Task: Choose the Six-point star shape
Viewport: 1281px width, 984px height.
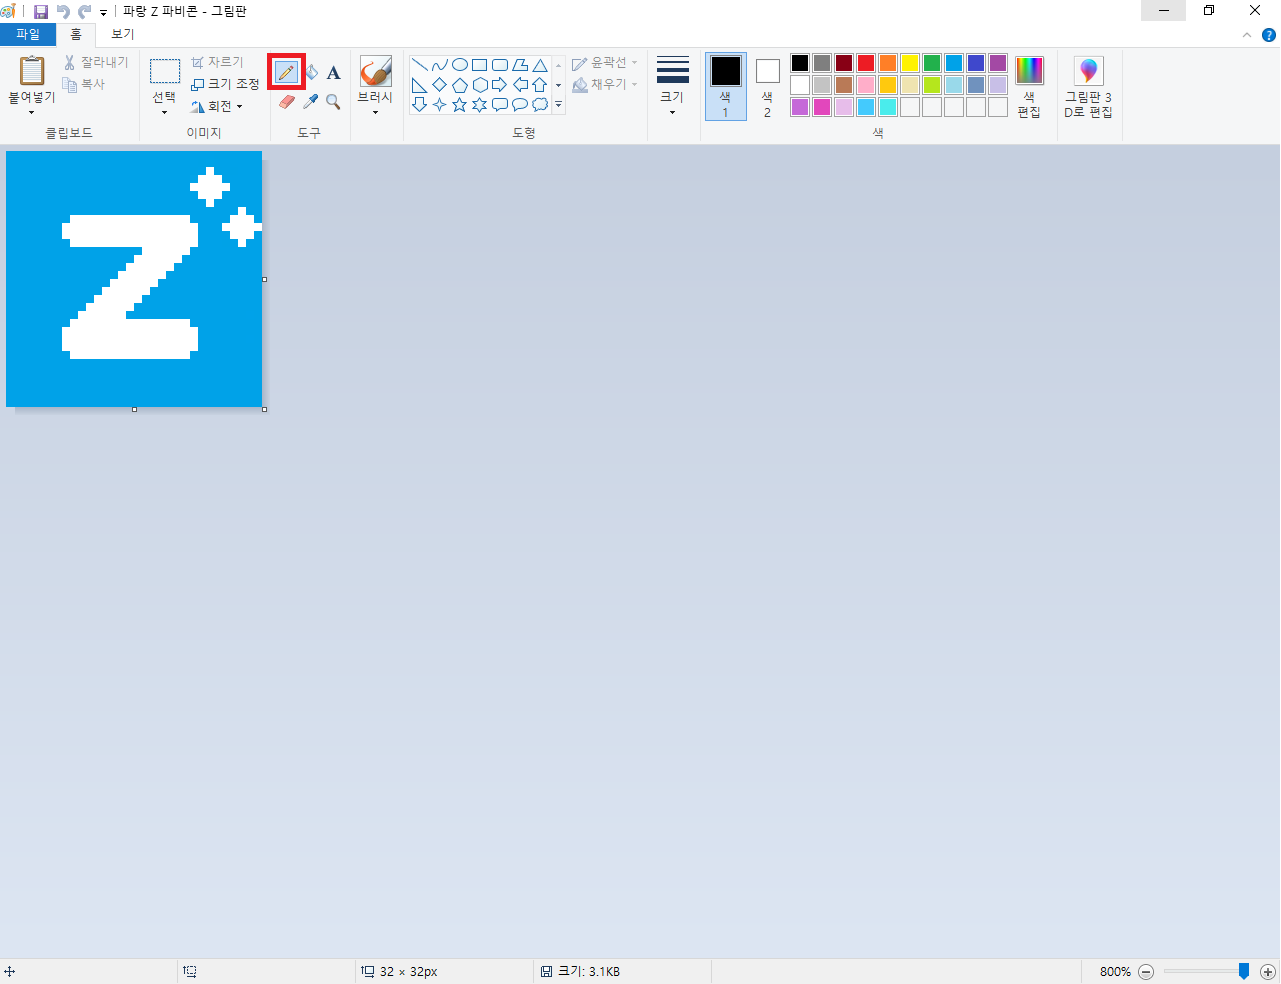Action: 480,105
